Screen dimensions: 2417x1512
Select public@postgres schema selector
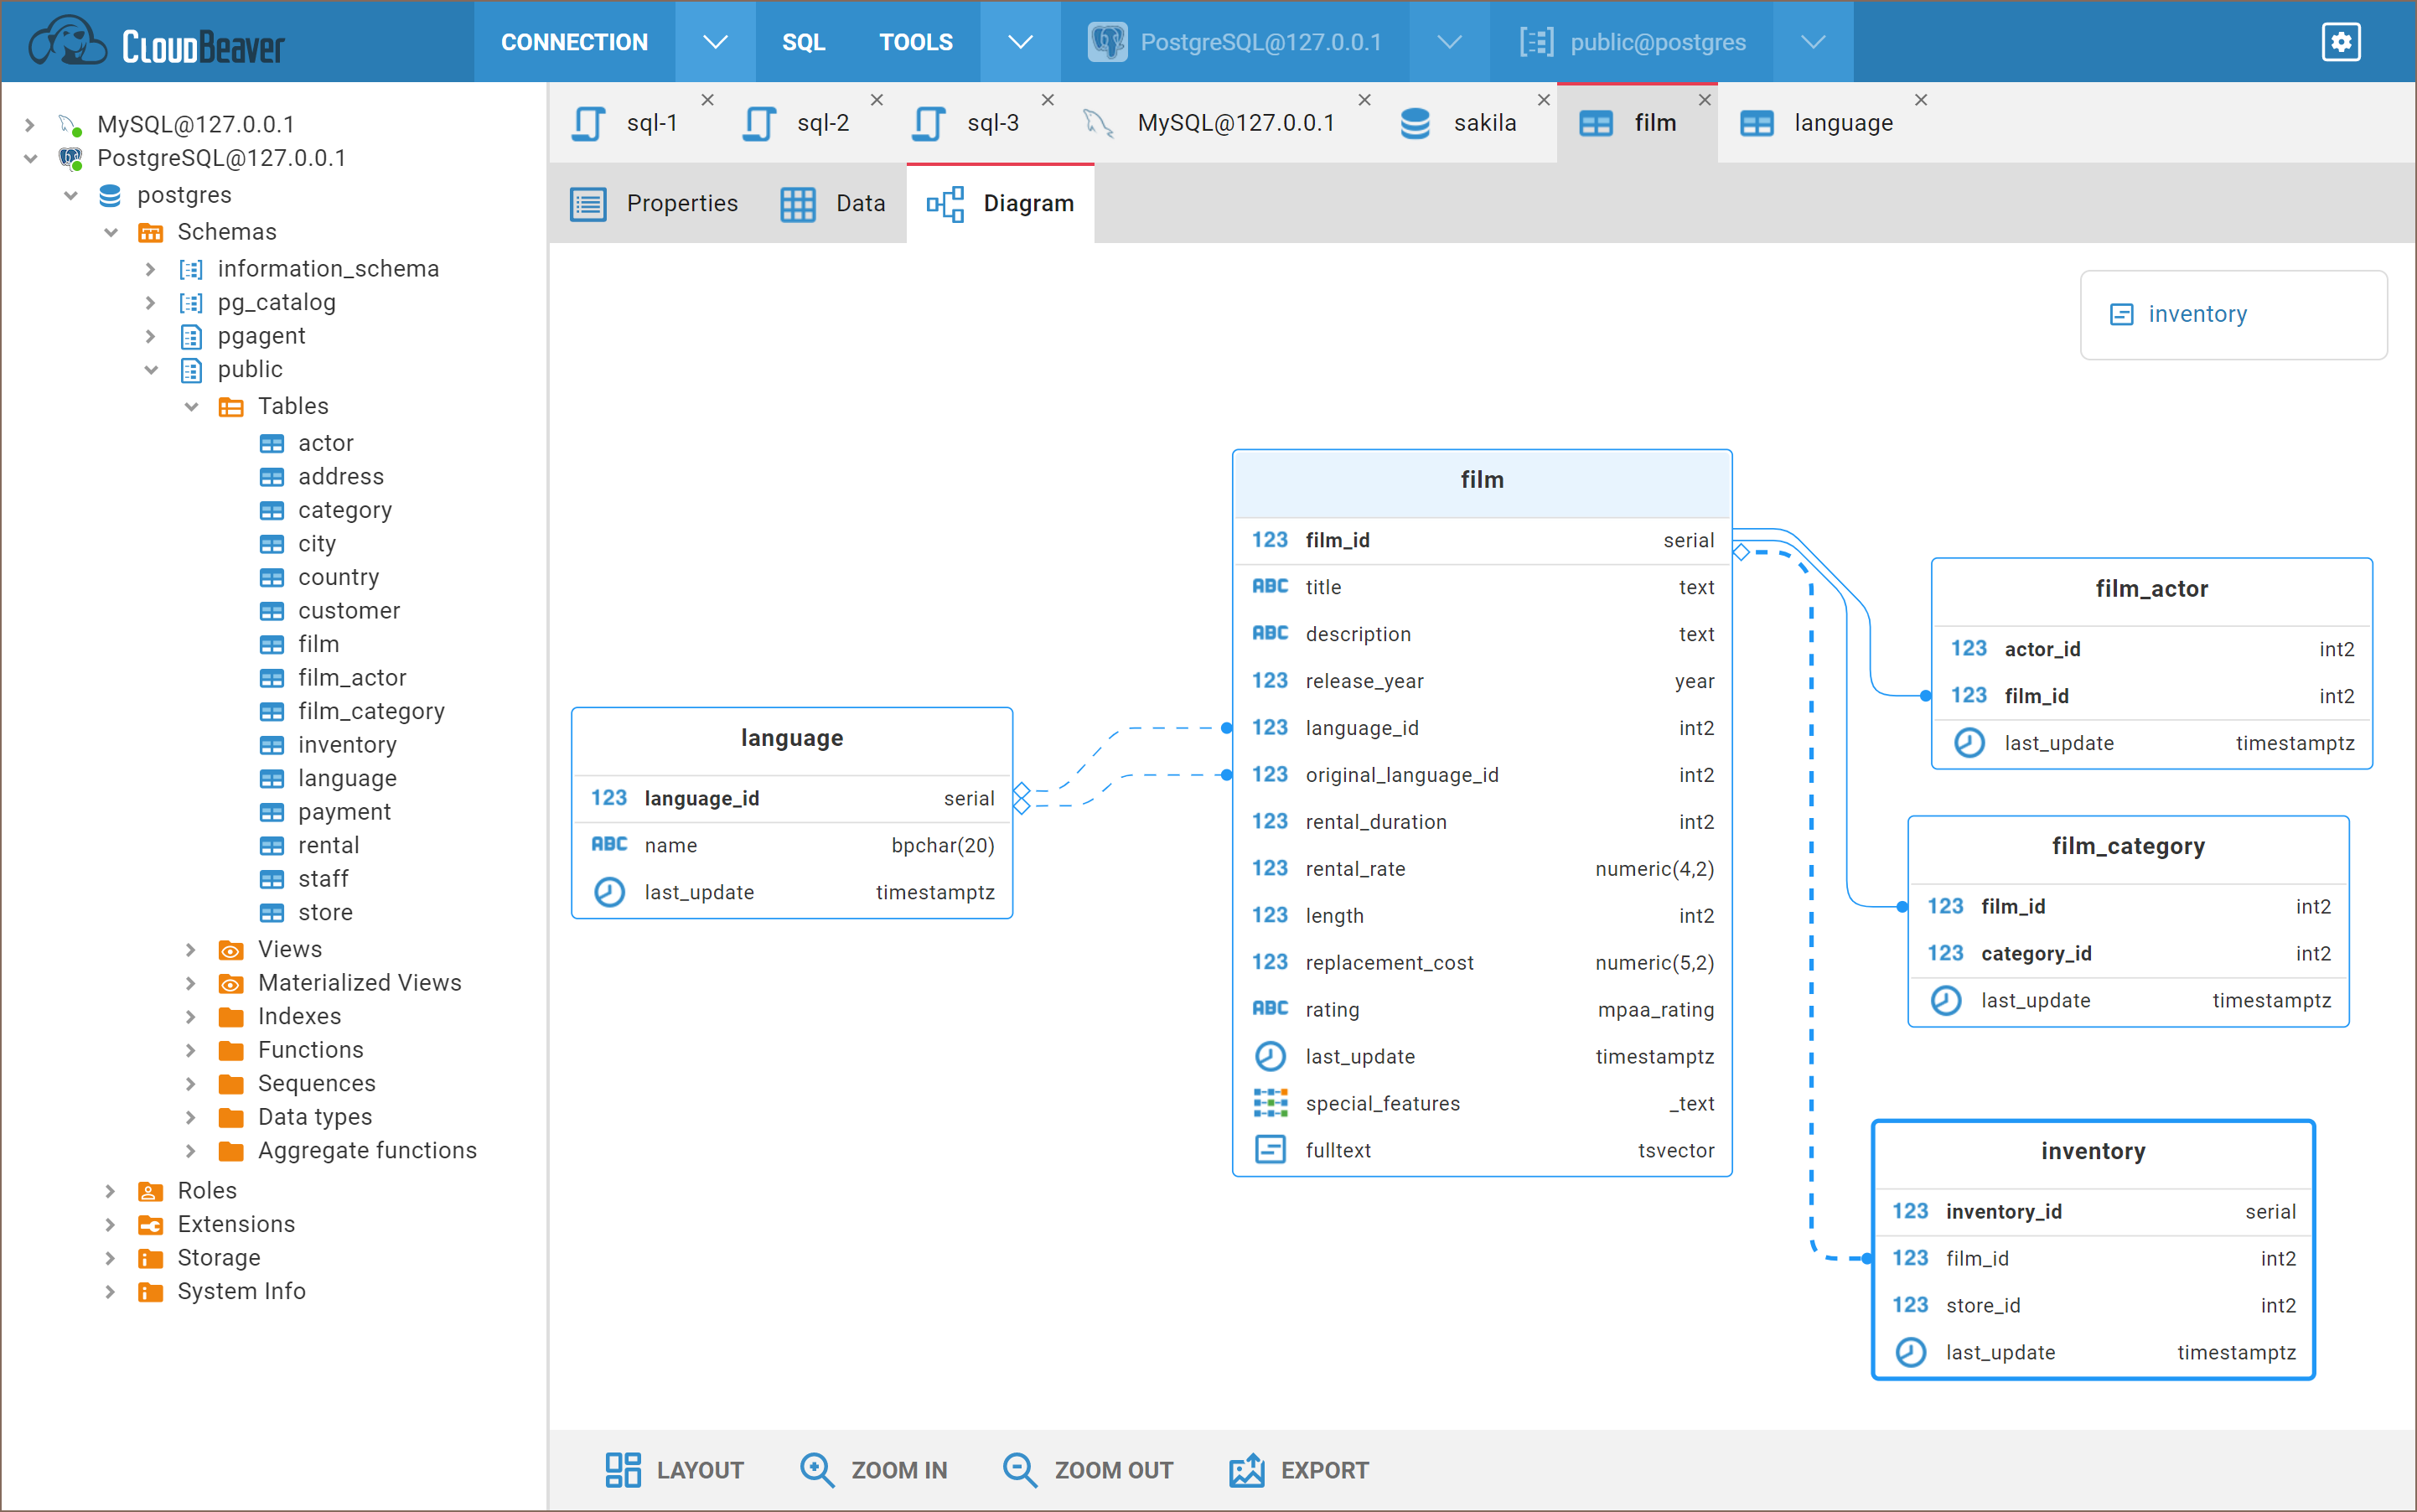tap(1658, 41)
